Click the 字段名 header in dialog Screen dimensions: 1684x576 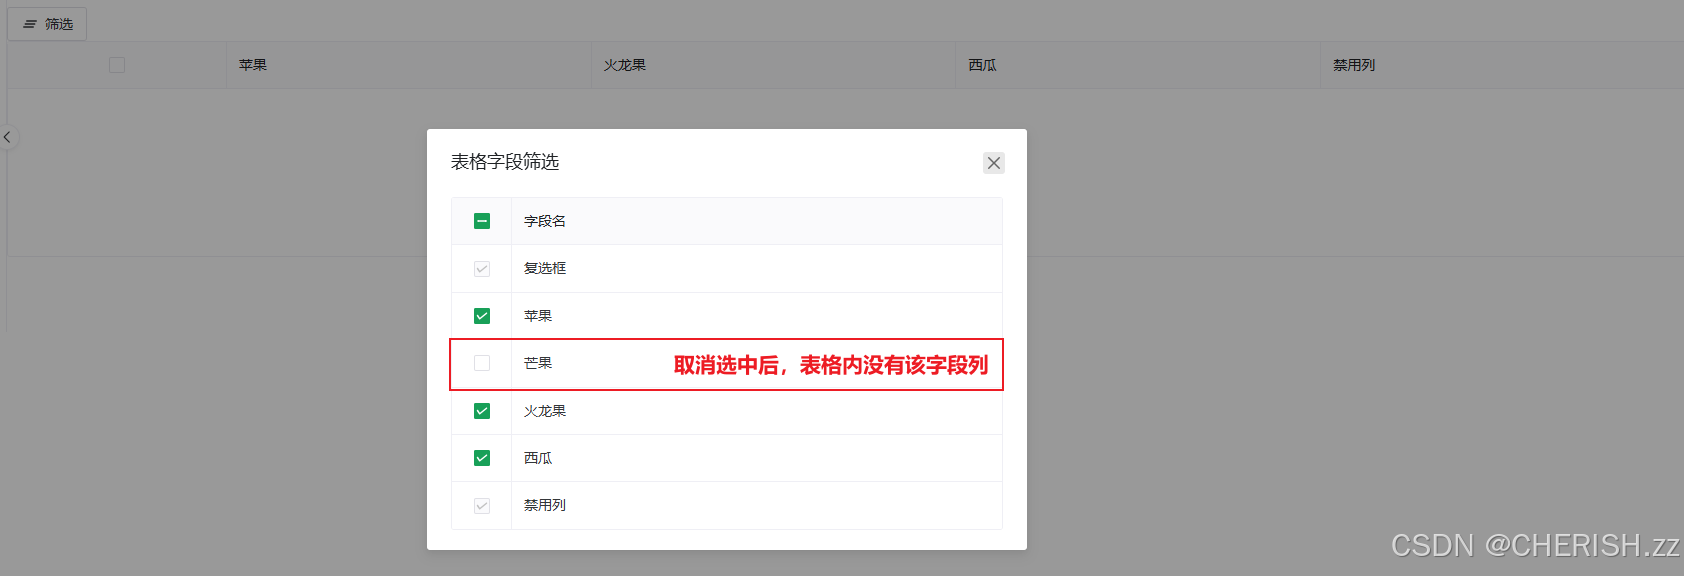coord(545,221)
